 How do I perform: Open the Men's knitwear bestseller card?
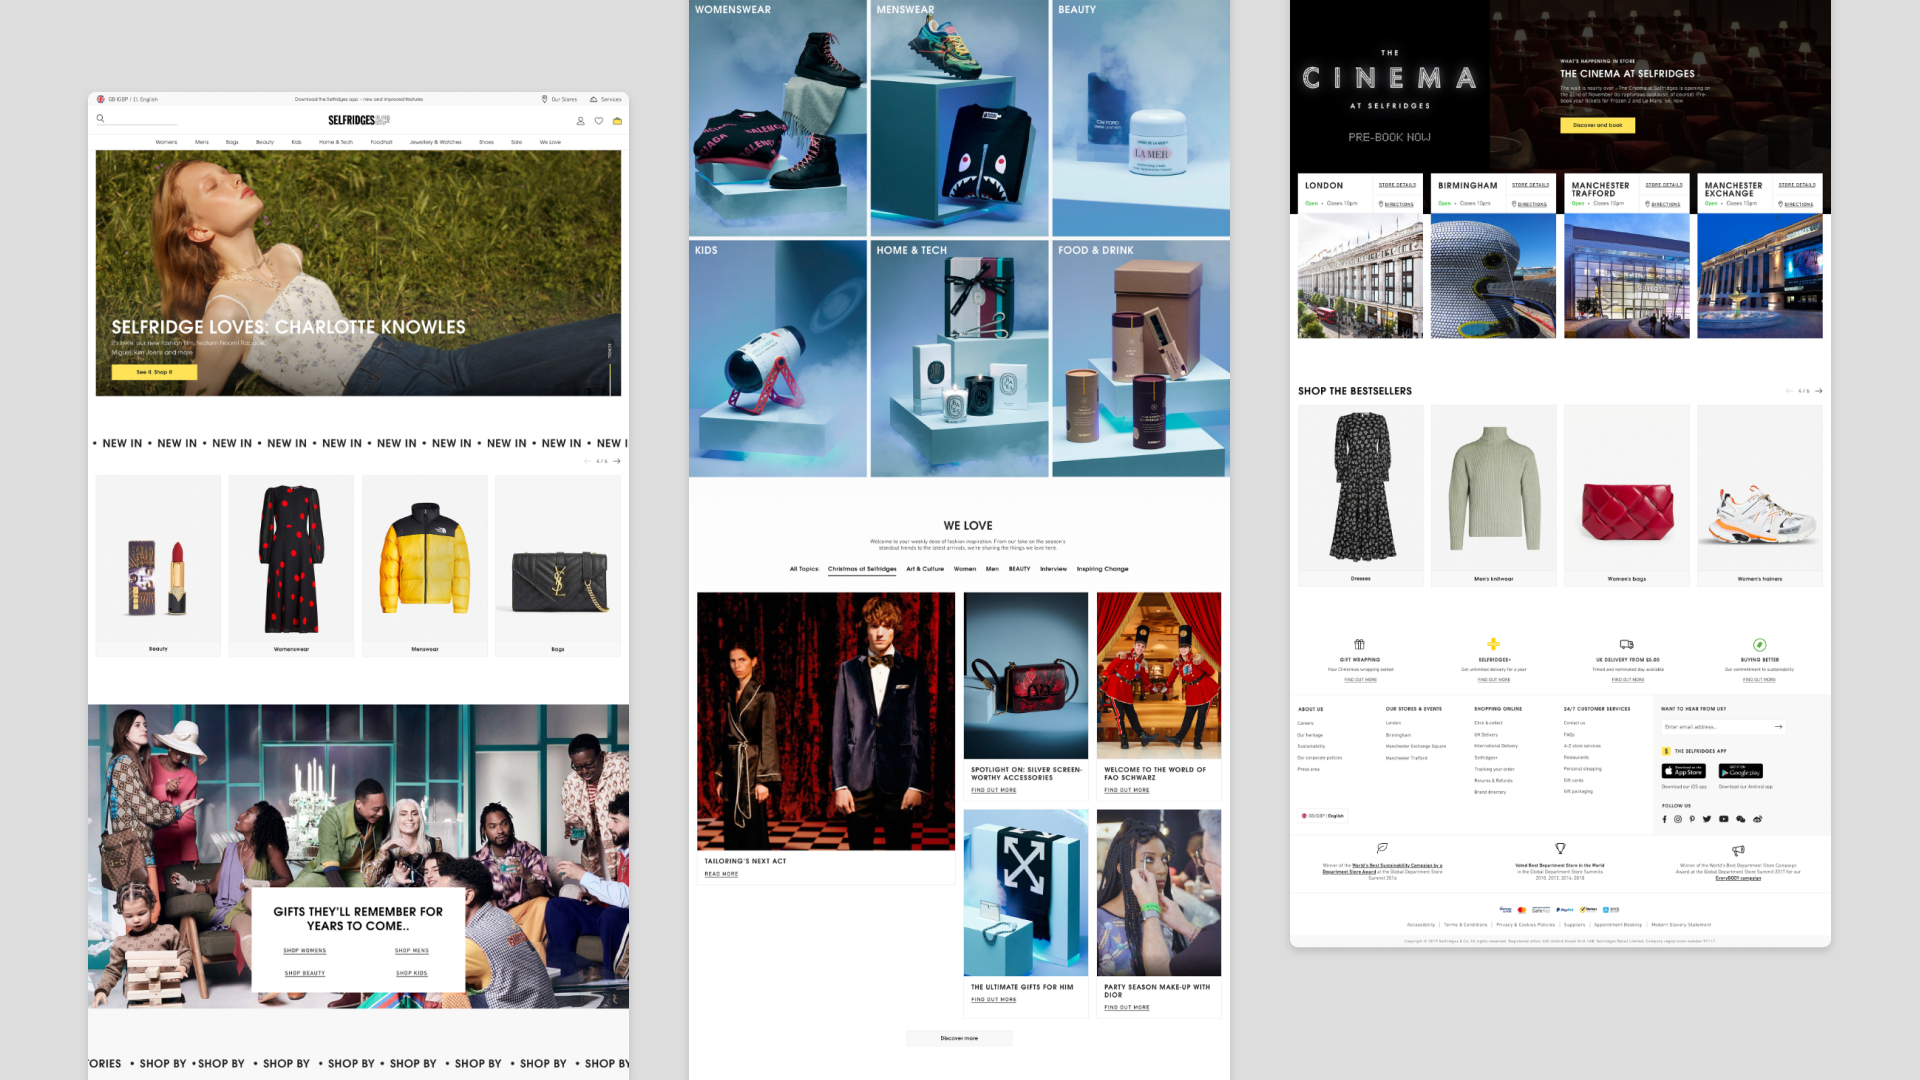(1494, 495)
